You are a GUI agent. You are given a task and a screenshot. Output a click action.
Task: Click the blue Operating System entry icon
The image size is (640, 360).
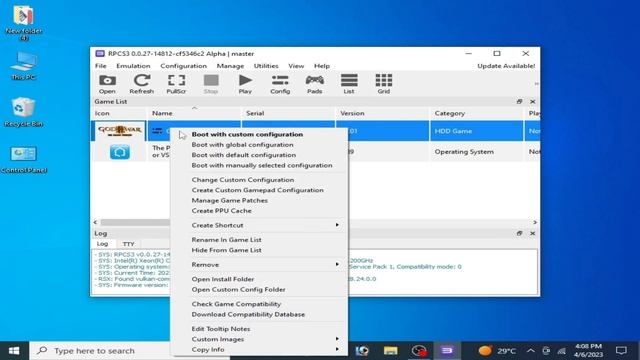coord(120,152)
